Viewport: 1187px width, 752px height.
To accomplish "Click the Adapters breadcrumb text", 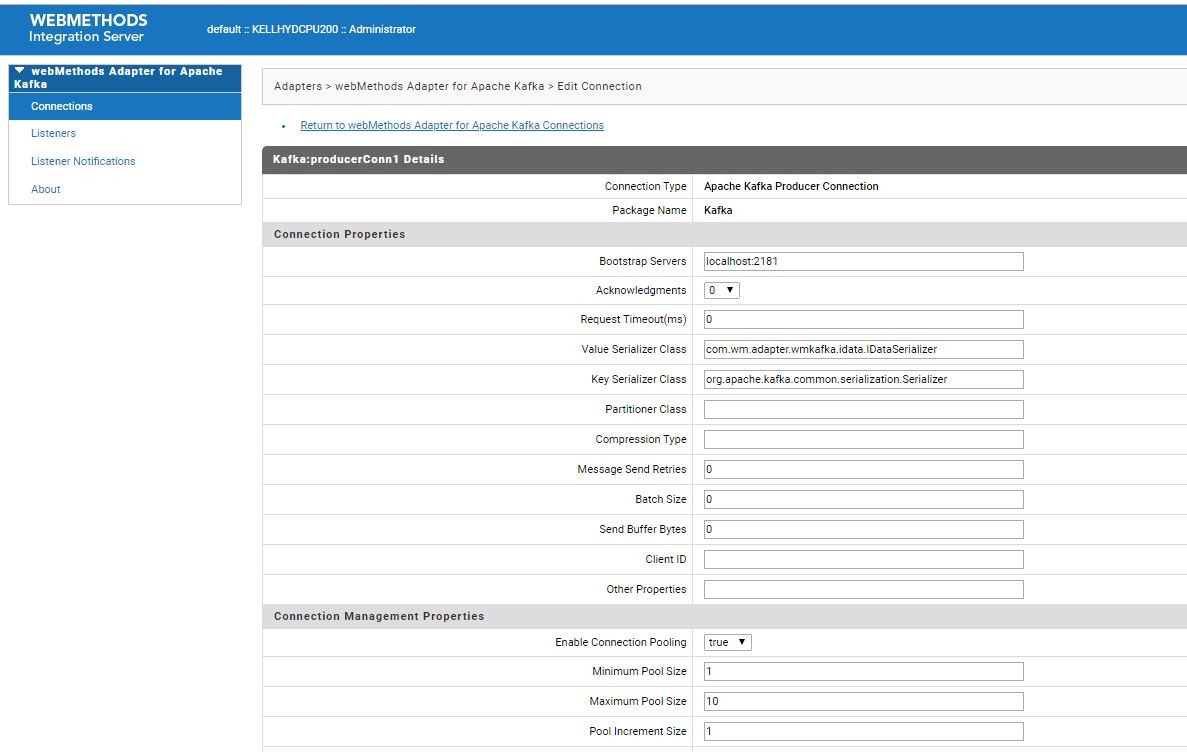I will point(298,86).
